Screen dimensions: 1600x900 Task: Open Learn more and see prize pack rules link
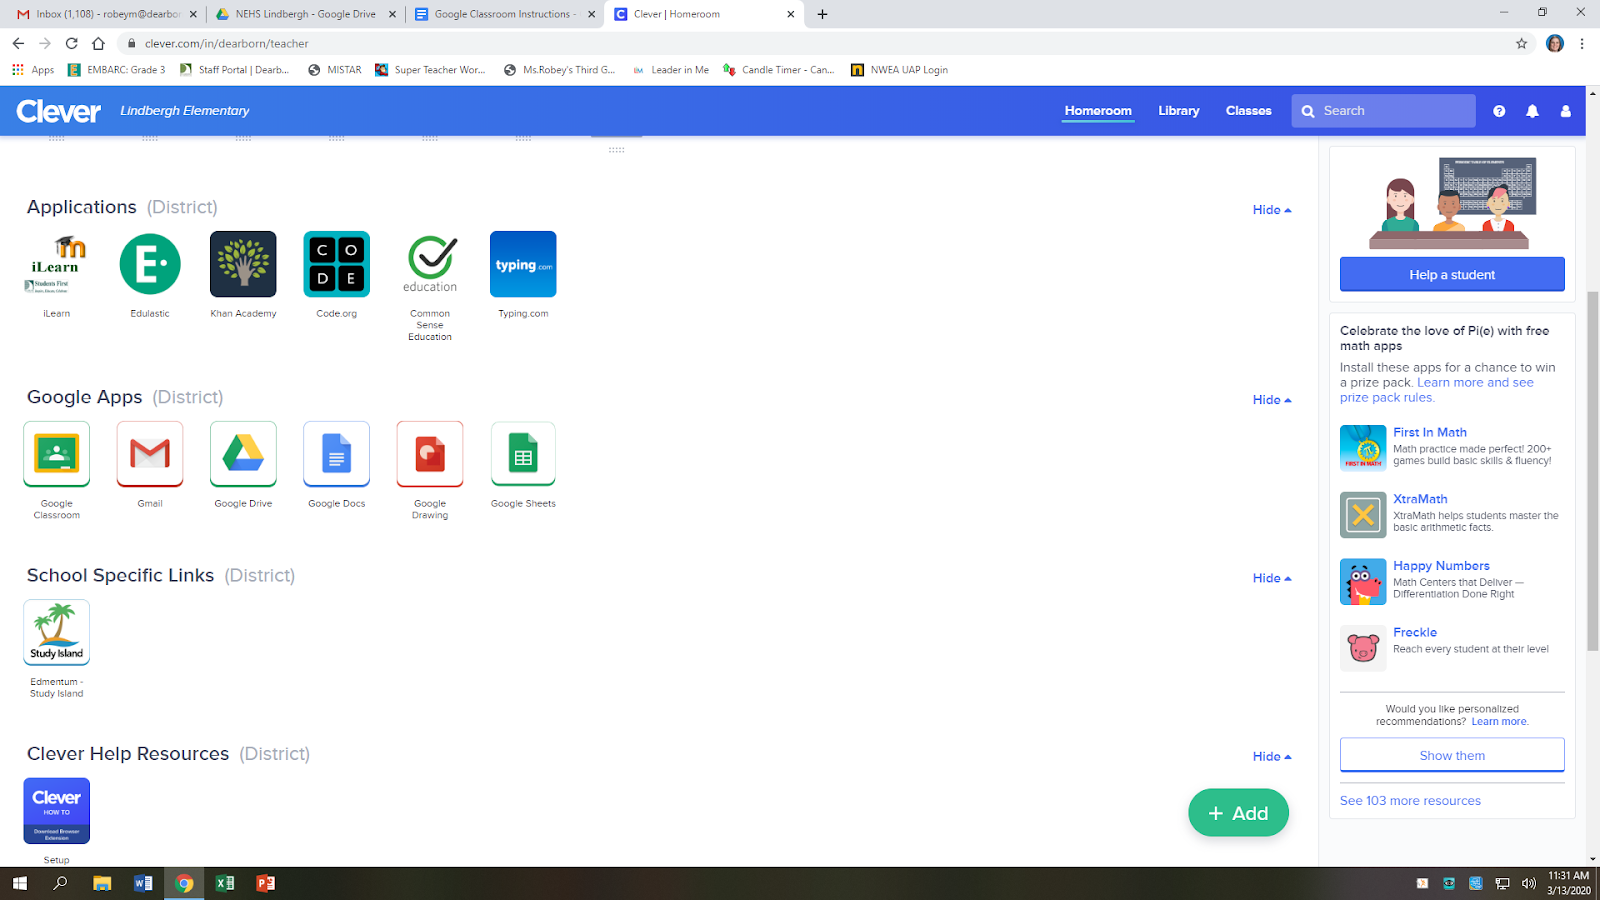(x=1436, y=390)
